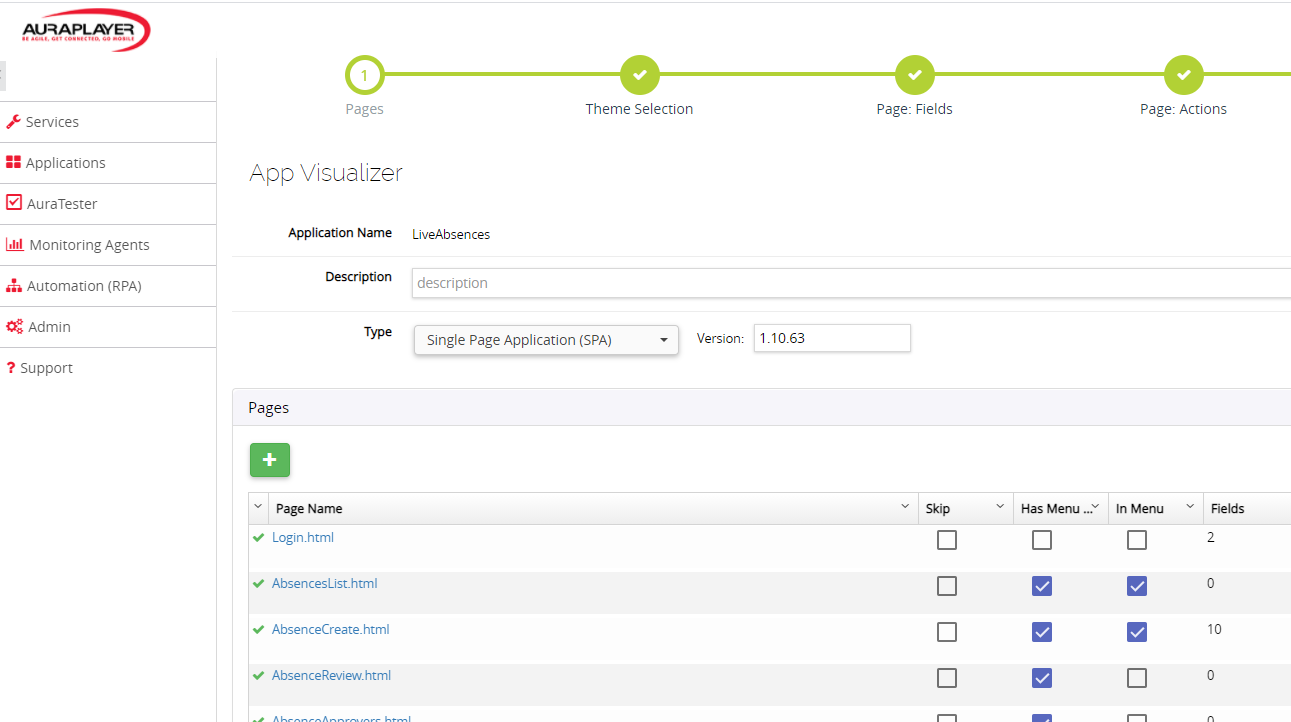The width and height of the screenshot is (1291, 722).
Task: Click the Version field showing 1.10.63
Action: (832, 338)
